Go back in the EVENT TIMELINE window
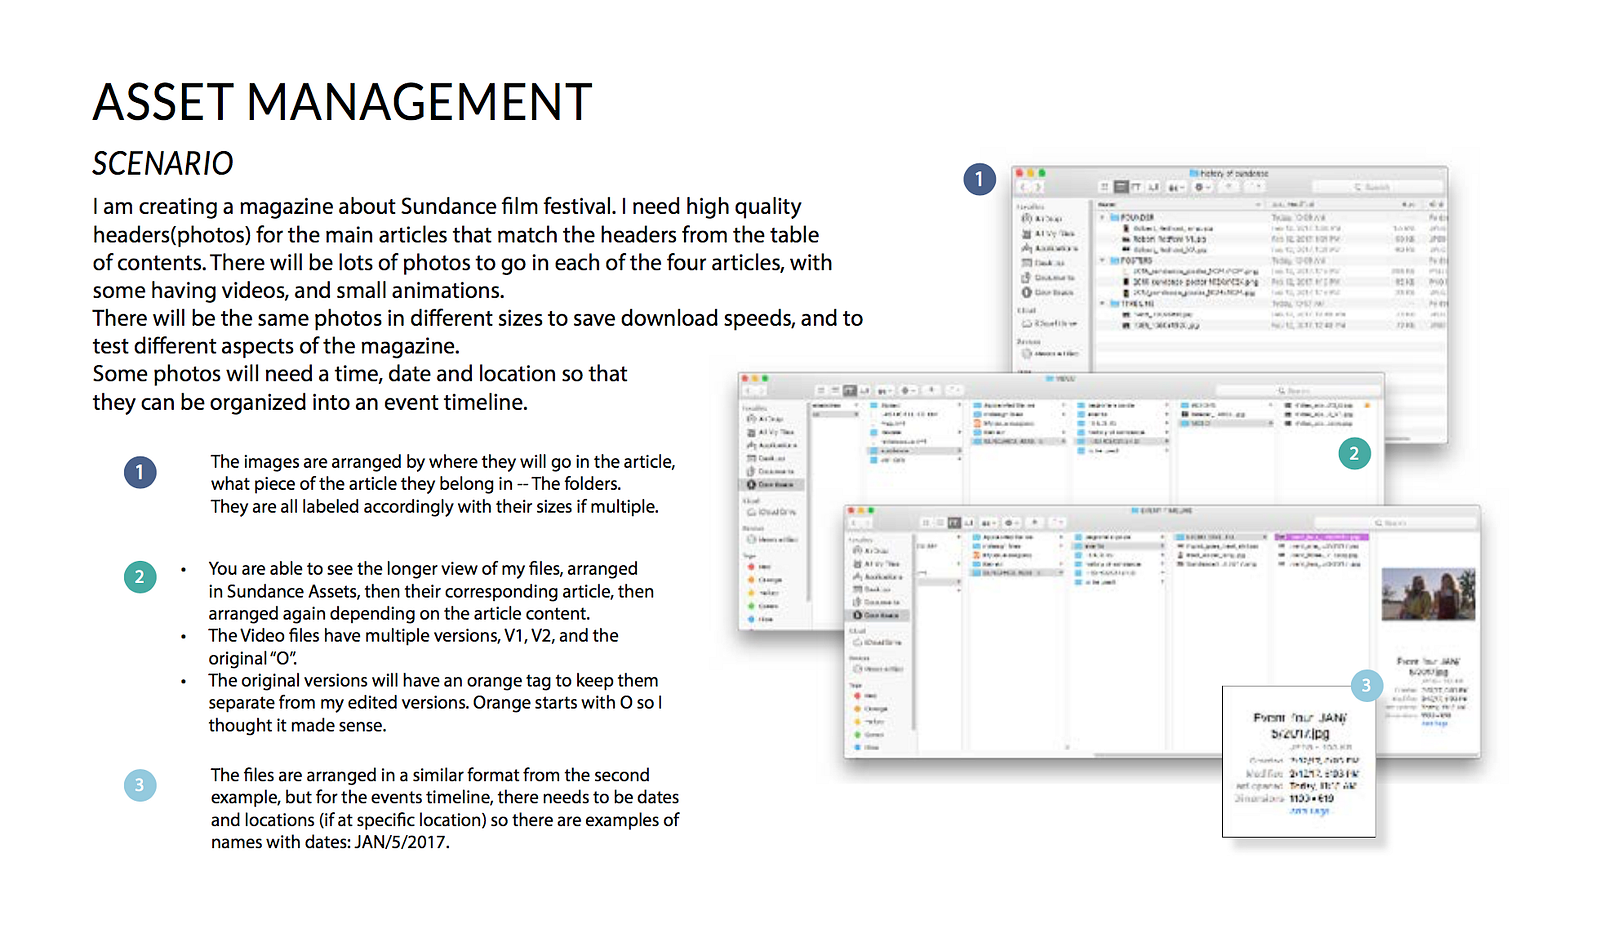Viewport: 1600px width, 947px height. [x=855, y=523]
